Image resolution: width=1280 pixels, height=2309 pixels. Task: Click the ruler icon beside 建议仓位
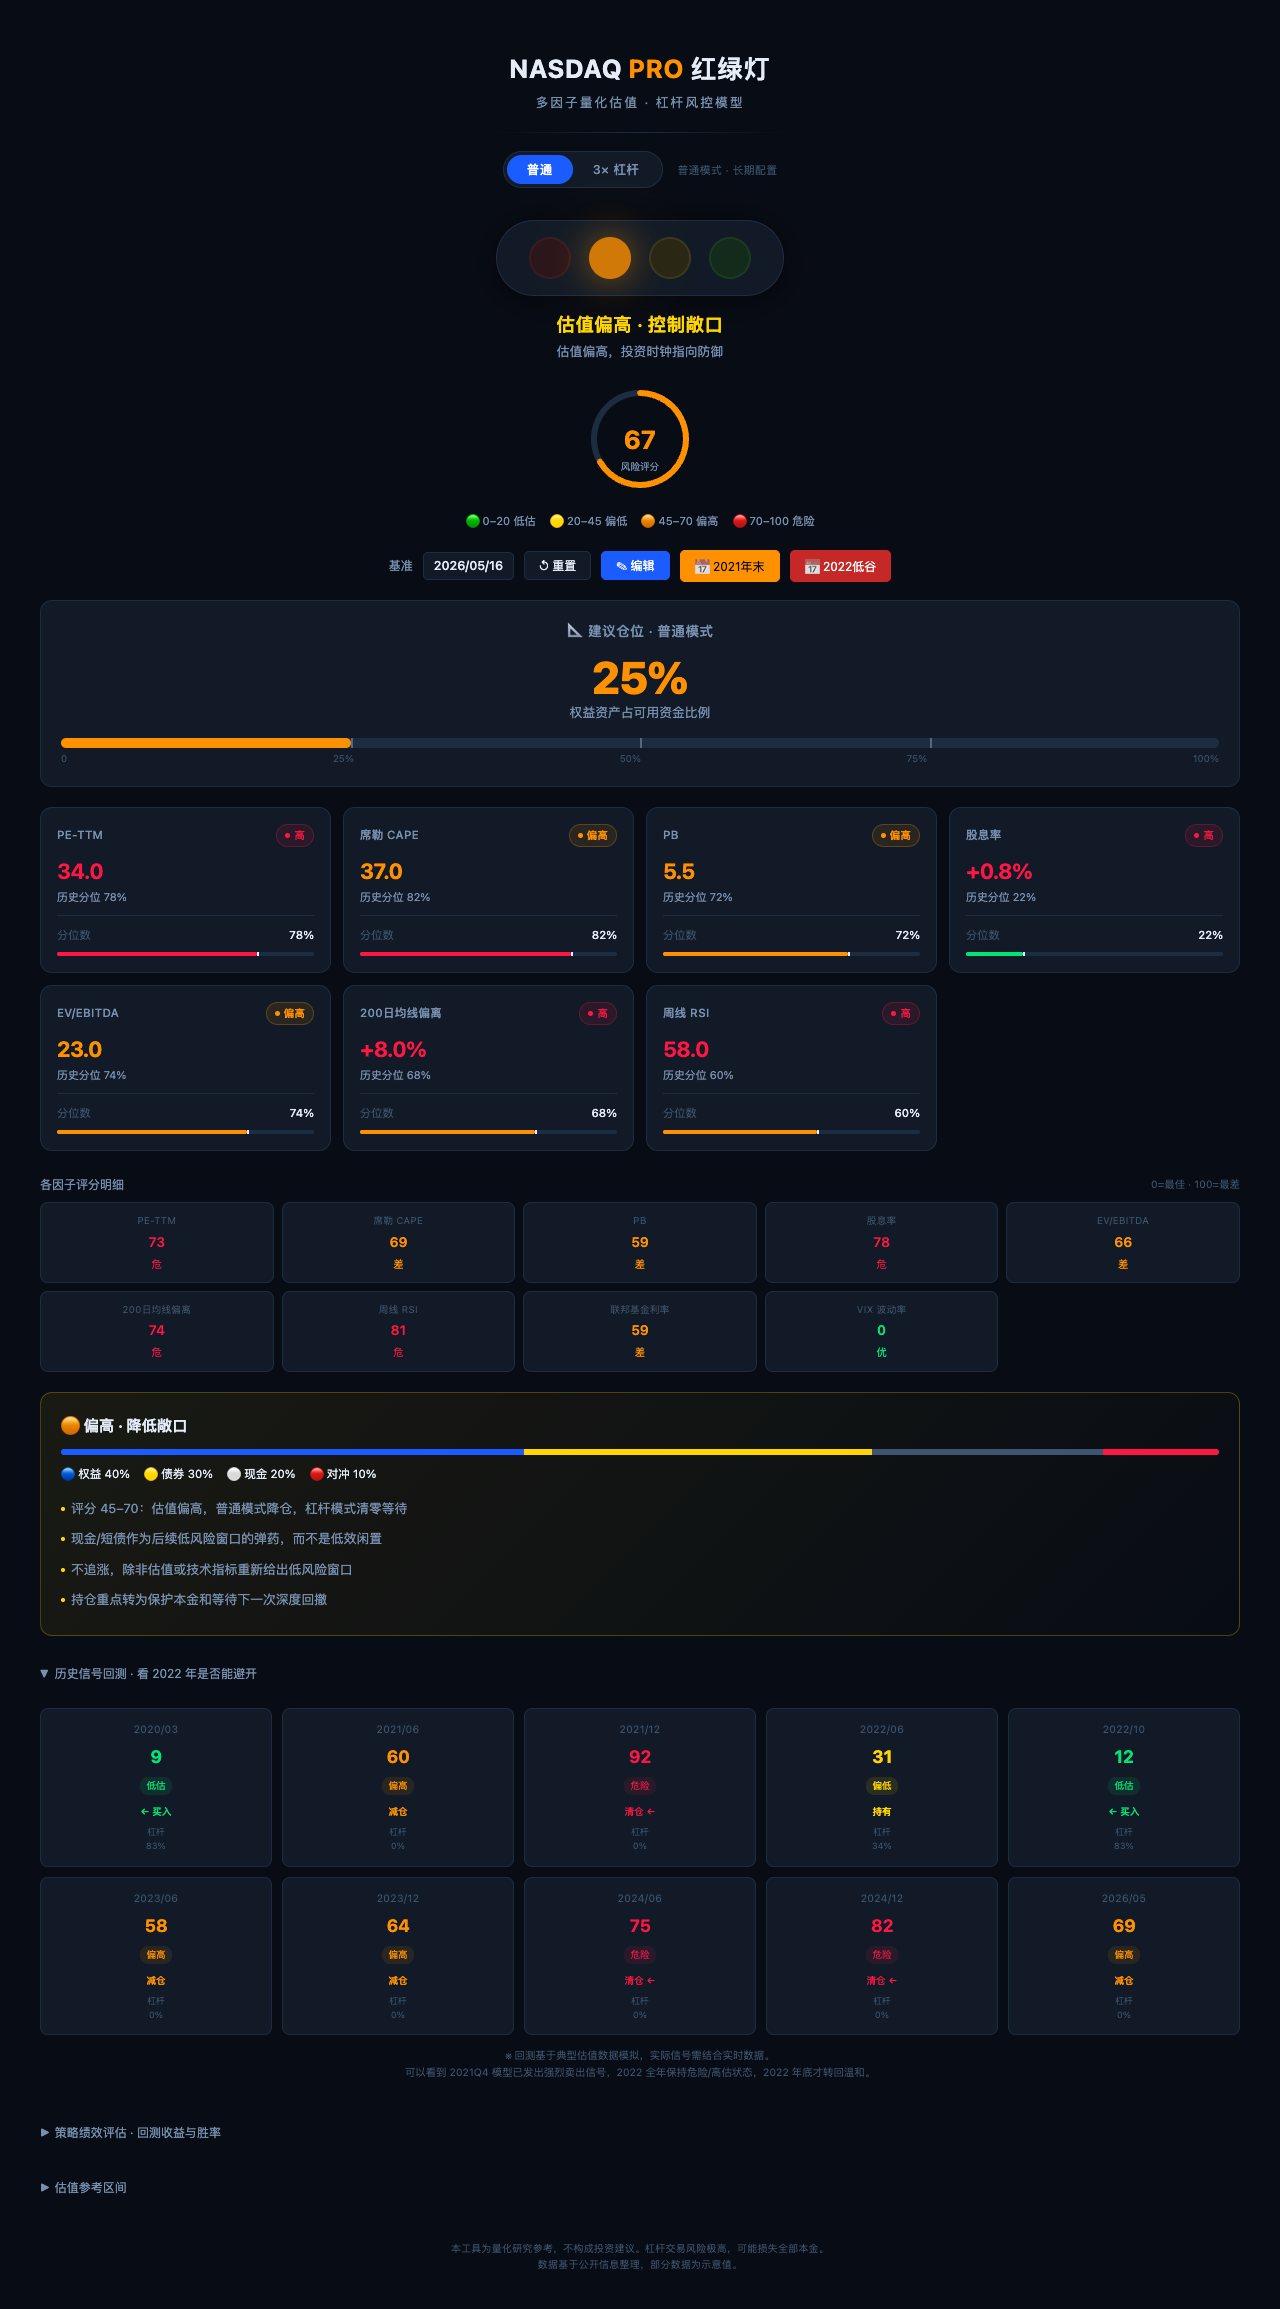575,630
